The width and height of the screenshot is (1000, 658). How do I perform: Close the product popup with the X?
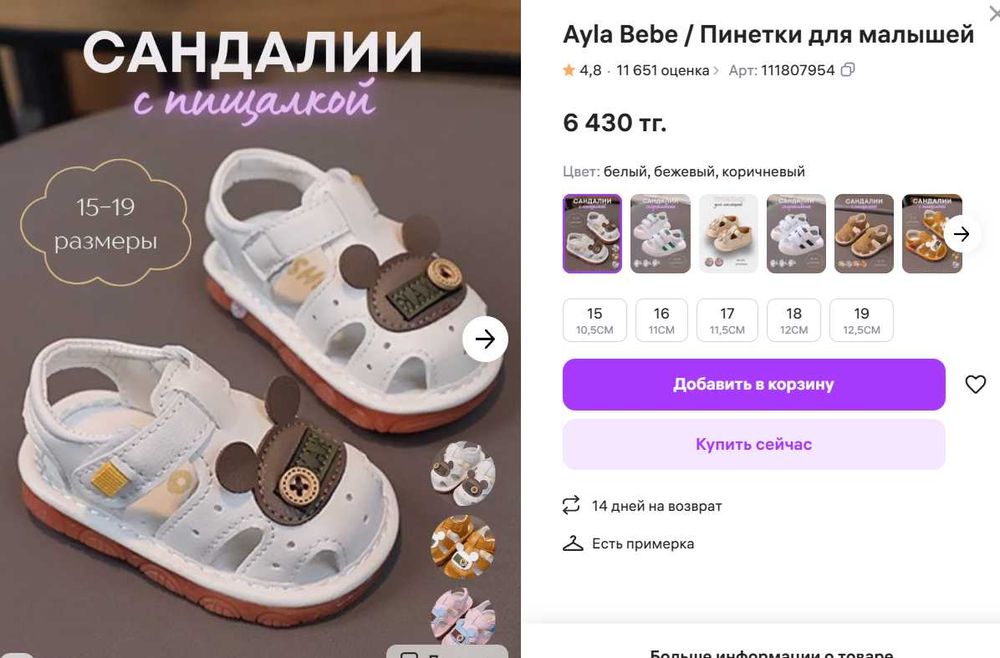pyautogui.click(x=994, y=13)
